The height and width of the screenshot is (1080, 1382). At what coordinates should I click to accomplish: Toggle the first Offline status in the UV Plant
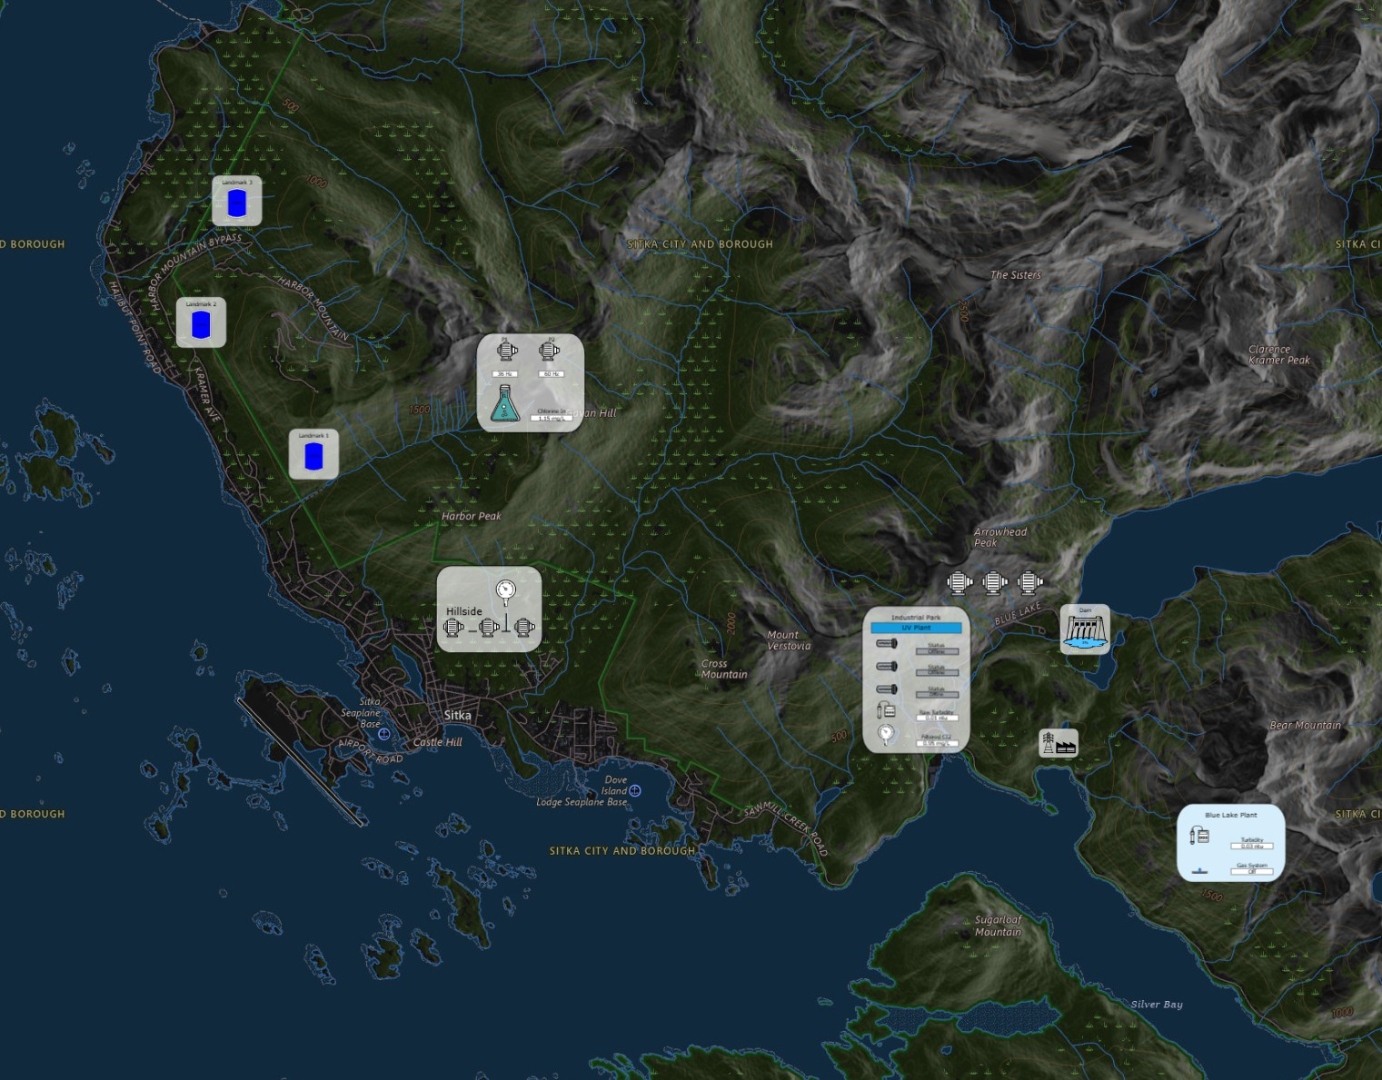tap(937, 651)
